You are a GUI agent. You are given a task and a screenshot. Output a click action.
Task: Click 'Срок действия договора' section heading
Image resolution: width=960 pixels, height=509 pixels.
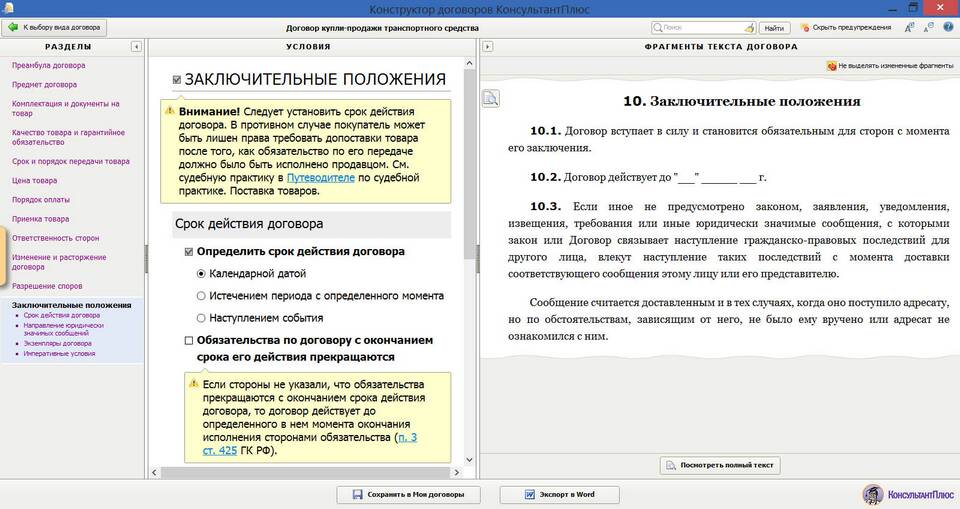[249, 224]
